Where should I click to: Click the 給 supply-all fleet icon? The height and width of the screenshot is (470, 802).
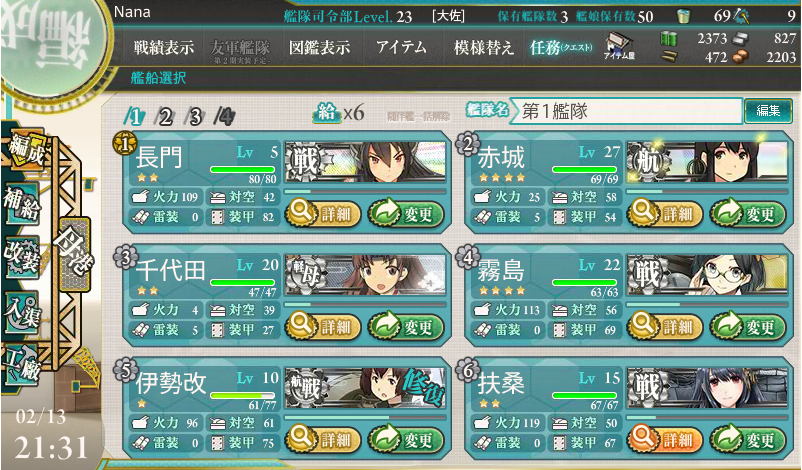(327, 111)
